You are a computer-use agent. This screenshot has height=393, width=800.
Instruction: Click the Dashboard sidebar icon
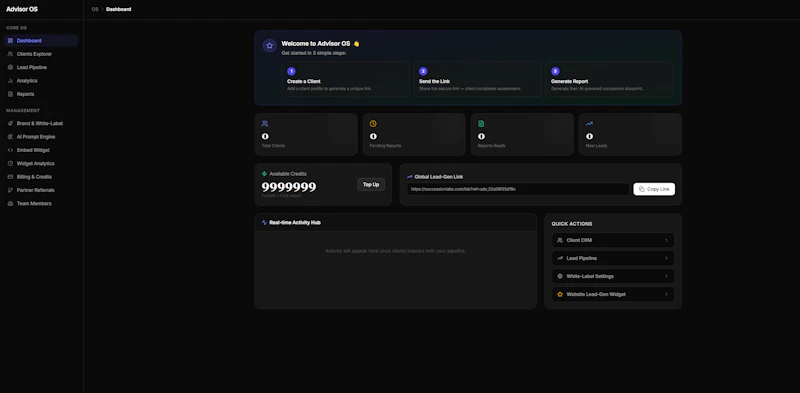pos(10,40)
